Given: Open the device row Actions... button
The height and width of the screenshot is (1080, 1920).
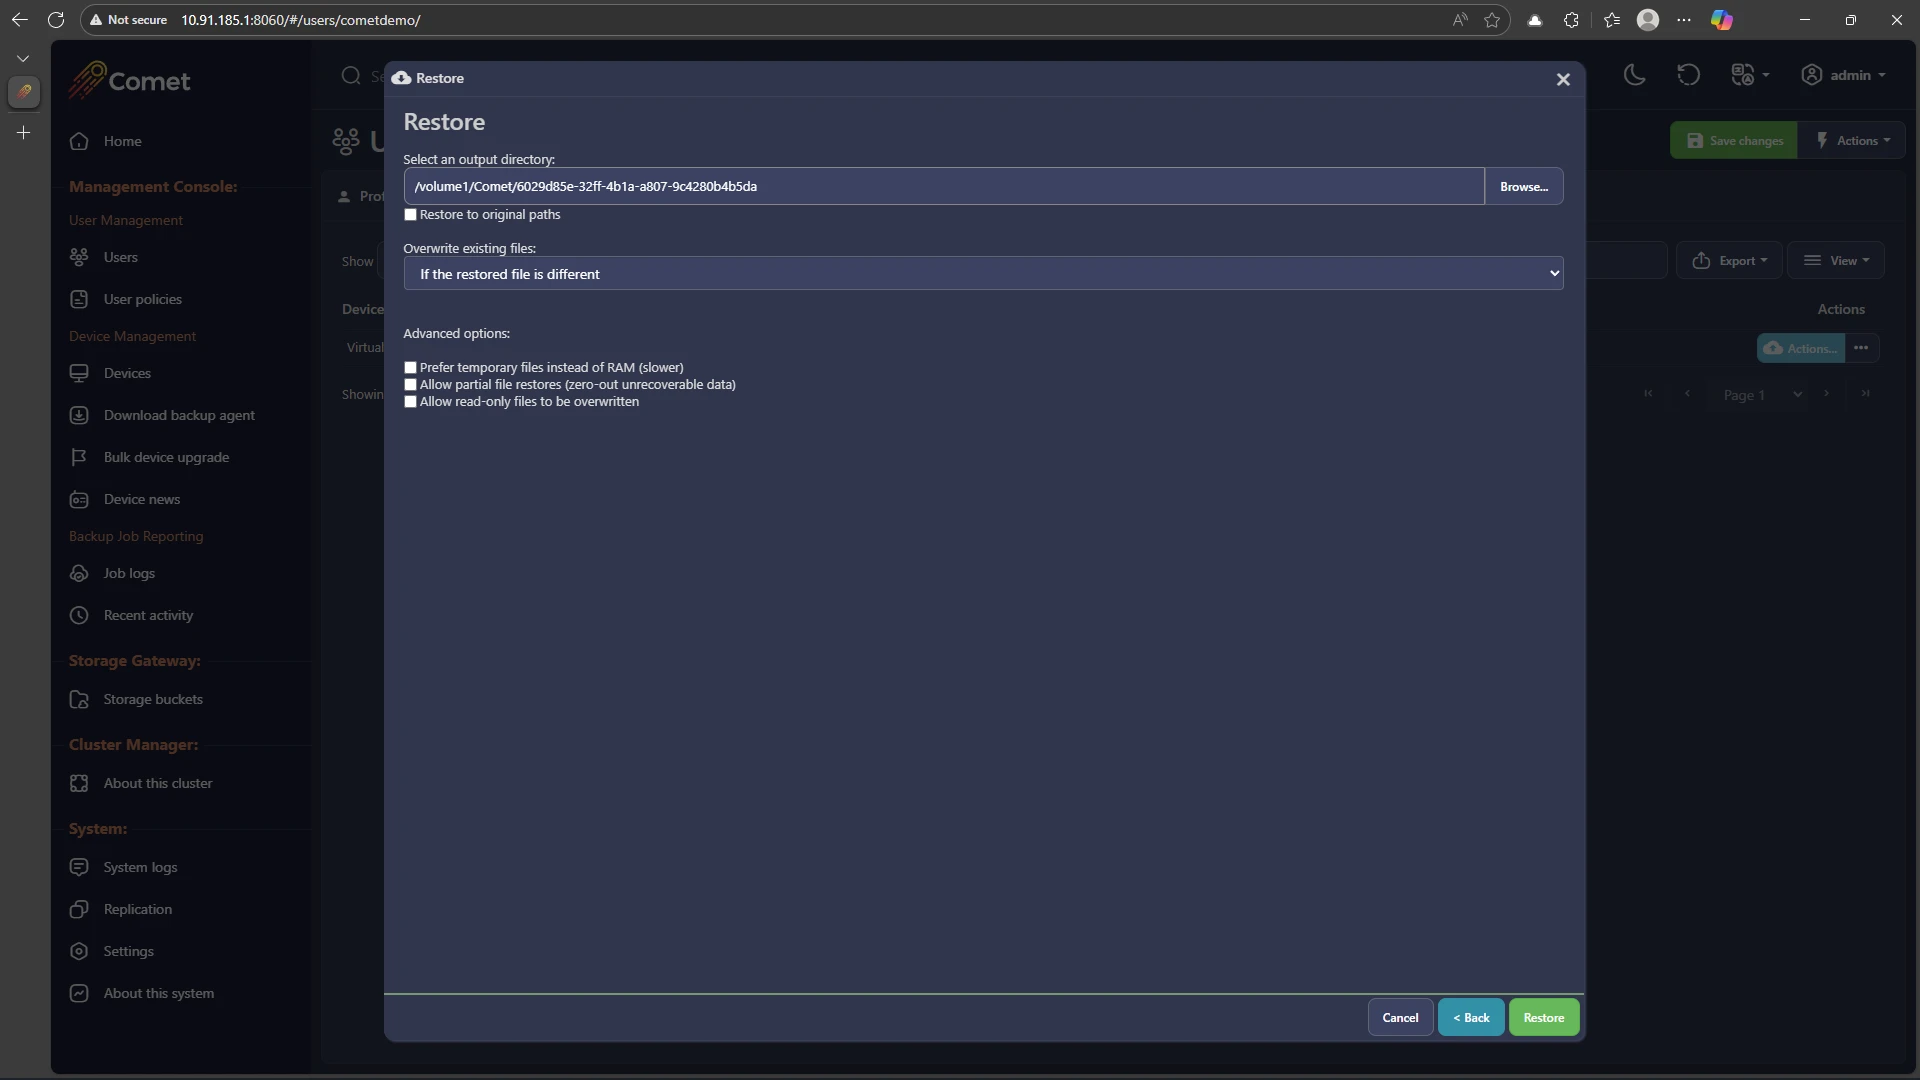Looking at the screenshot, I should (x=1800, y=348).
